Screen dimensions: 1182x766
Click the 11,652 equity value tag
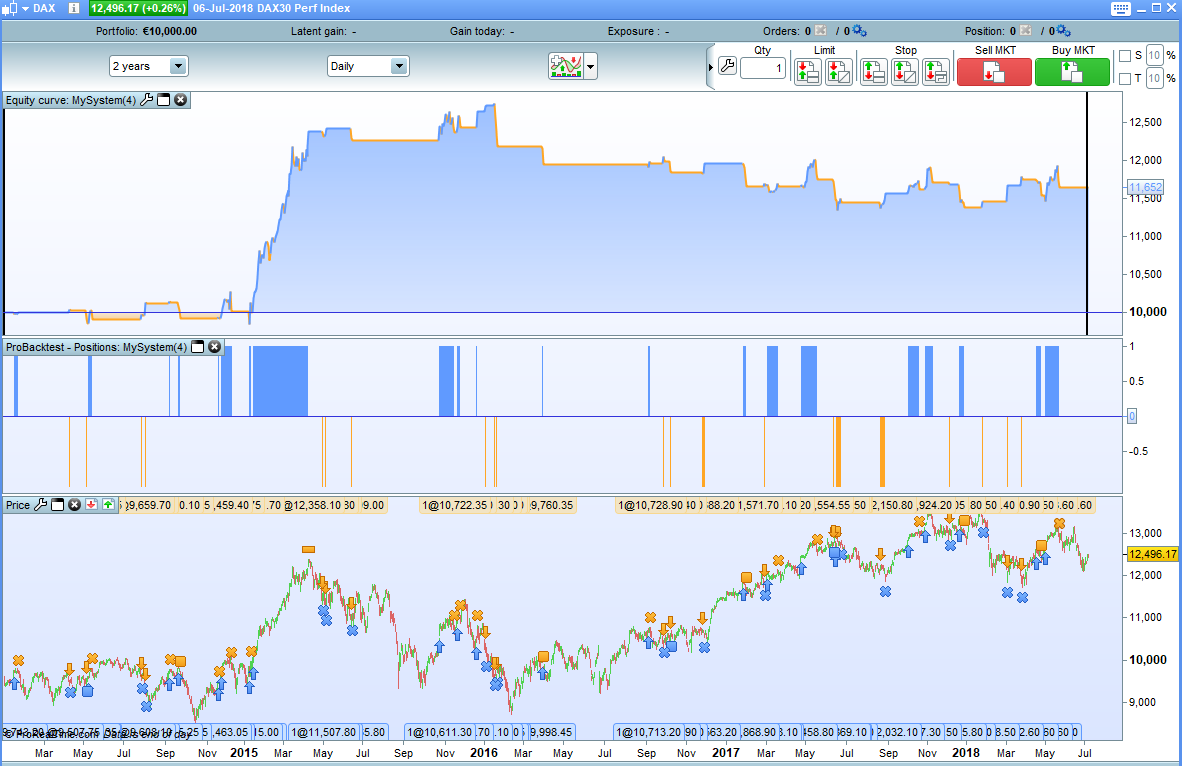tap(1145, 187)
